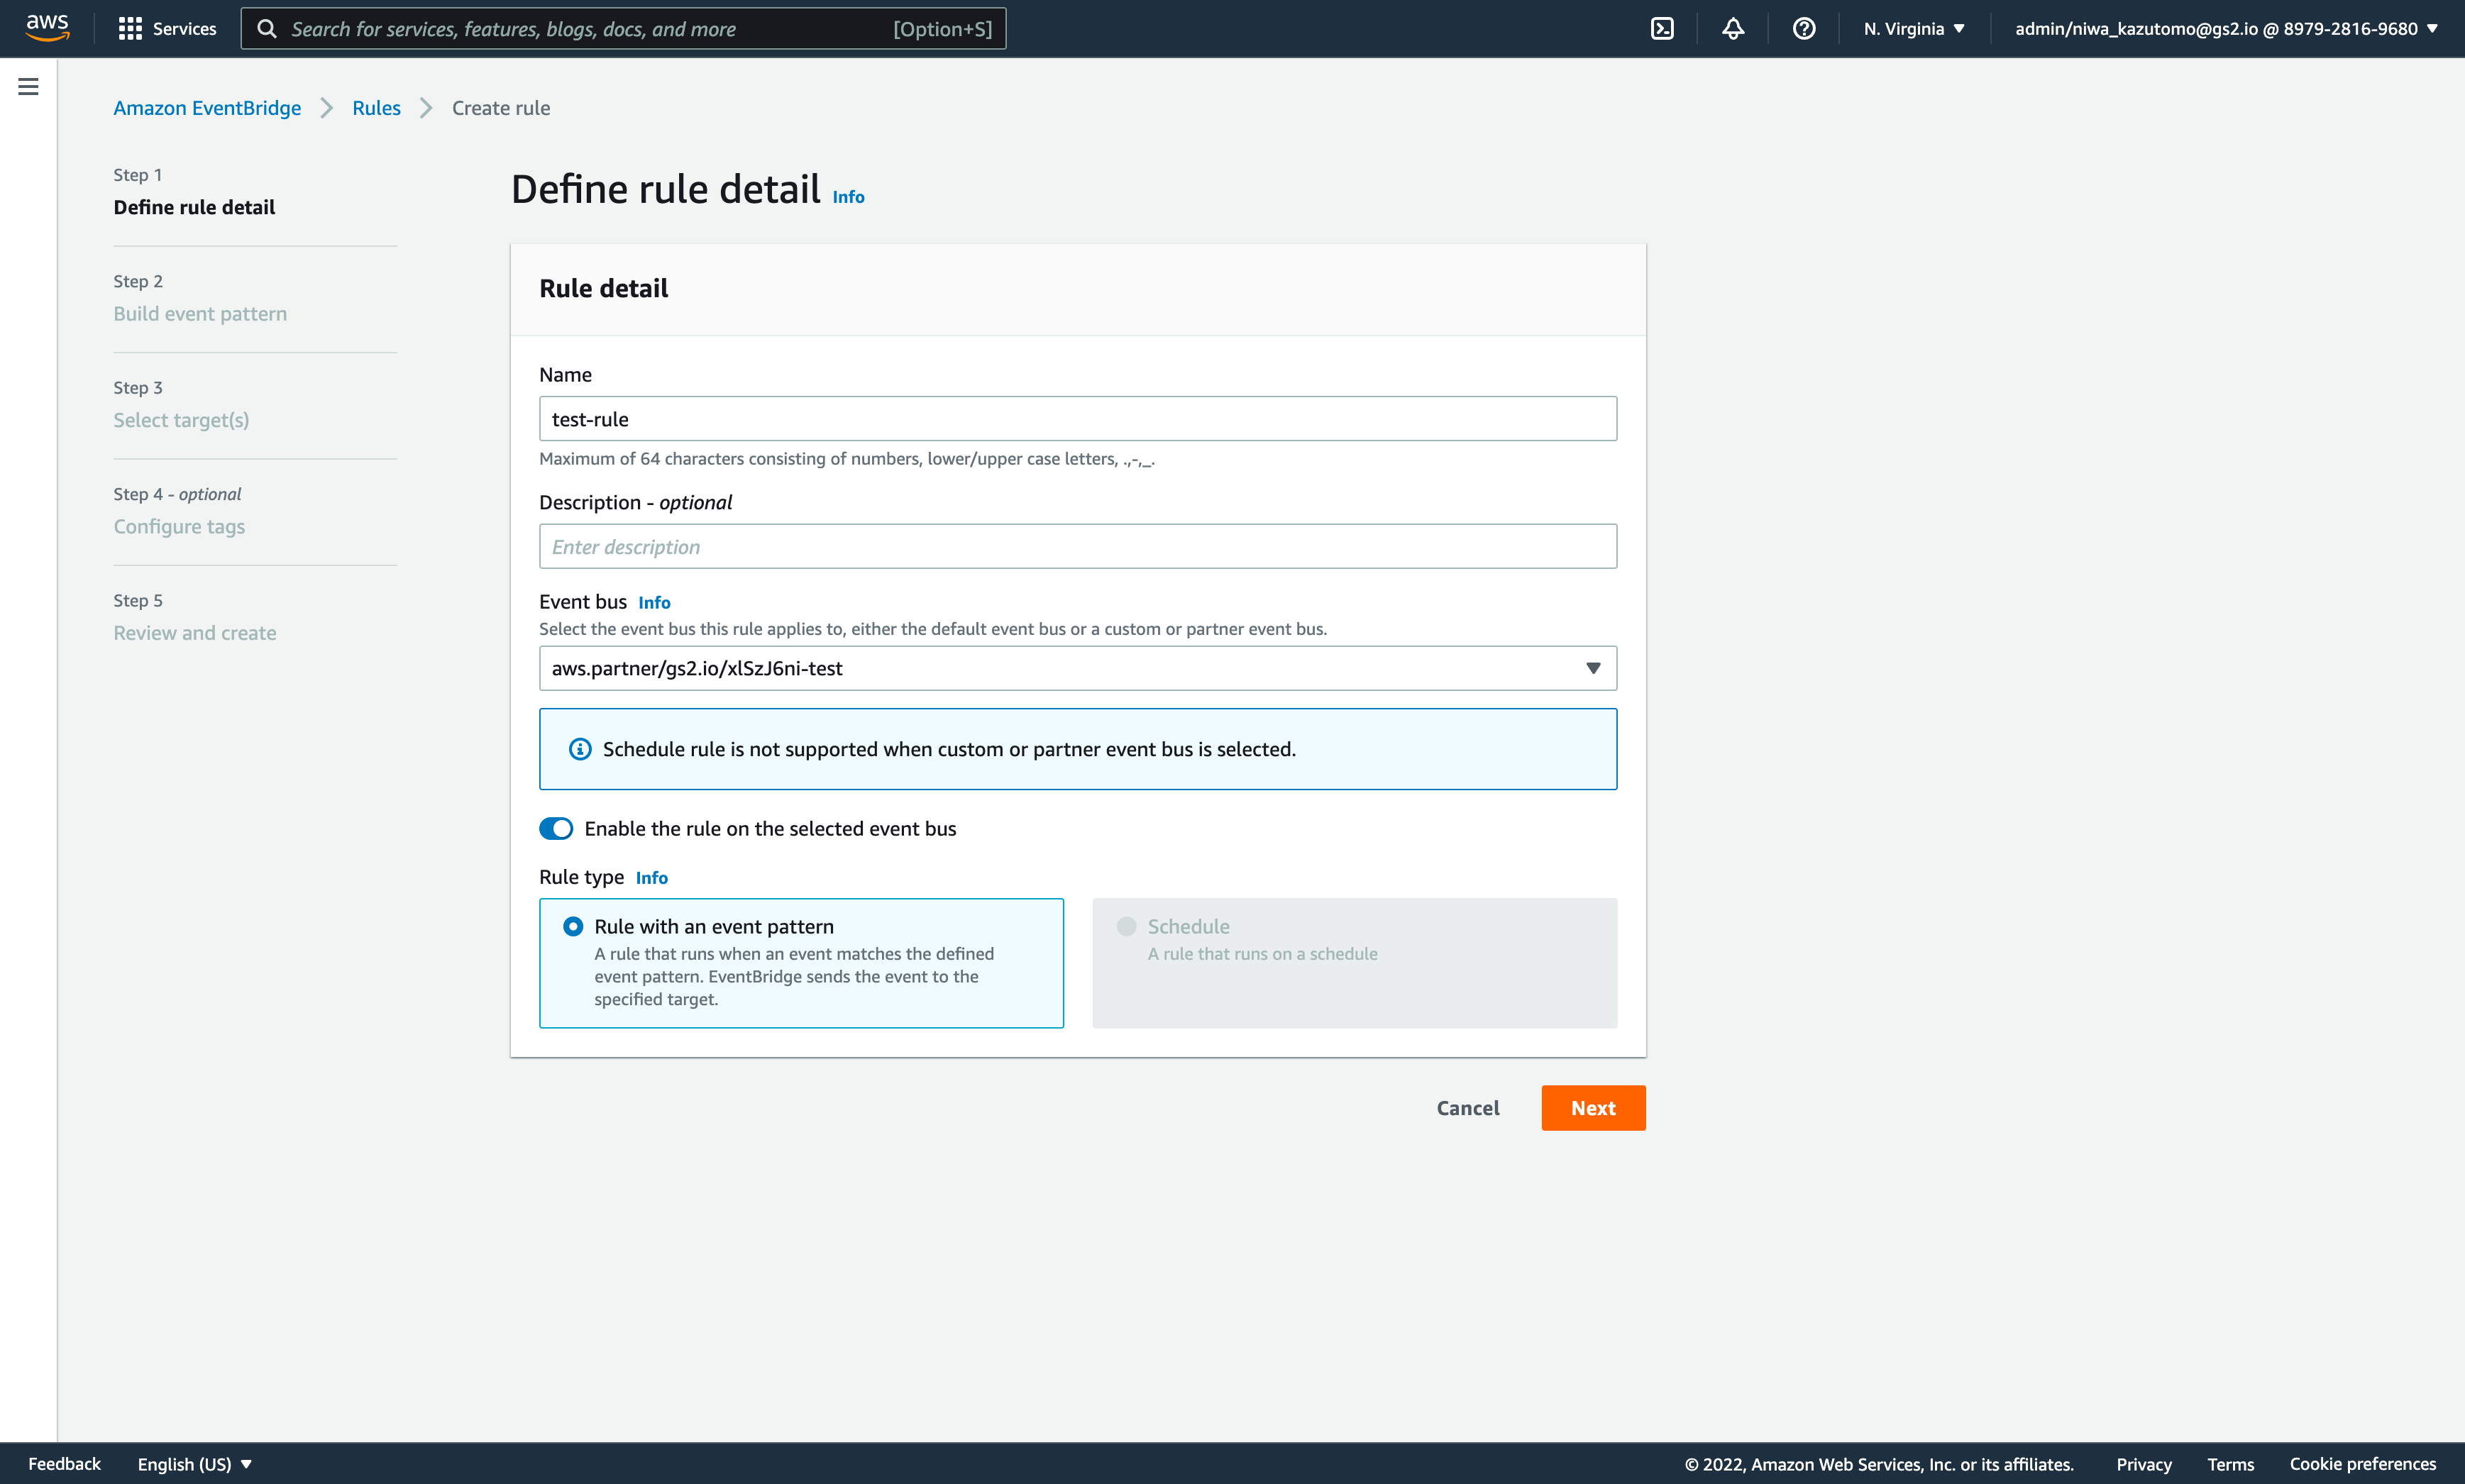The height and width of the screenshot is (1484, 2465).
Task: Open AWS CloudShell from the top bar
Action: [1662, 29]
